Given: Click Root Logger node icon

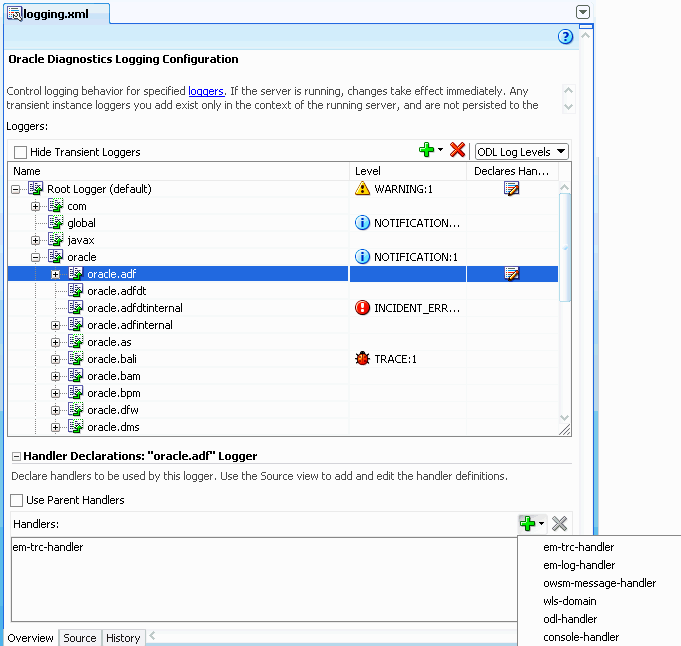Looking at the screenshot, I should (36, 189).
